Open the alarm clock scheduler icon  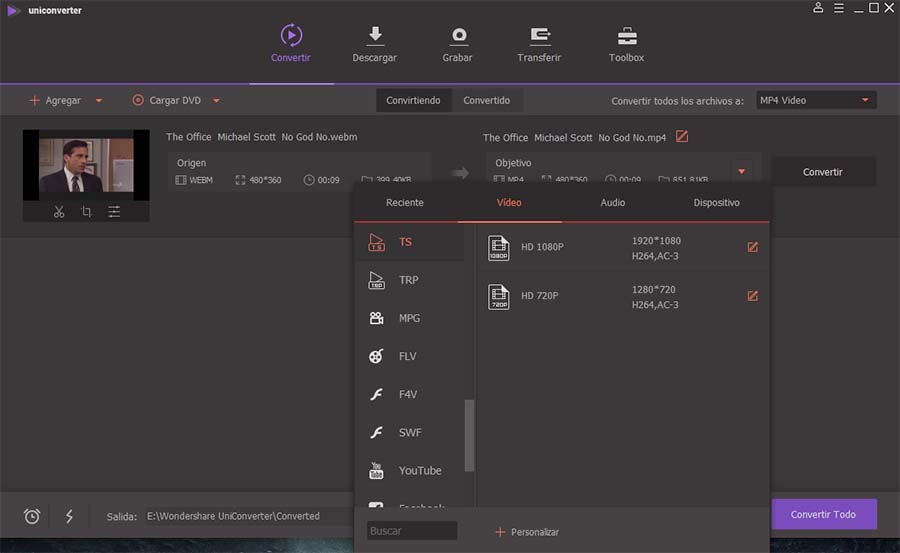tap(32, 516)
